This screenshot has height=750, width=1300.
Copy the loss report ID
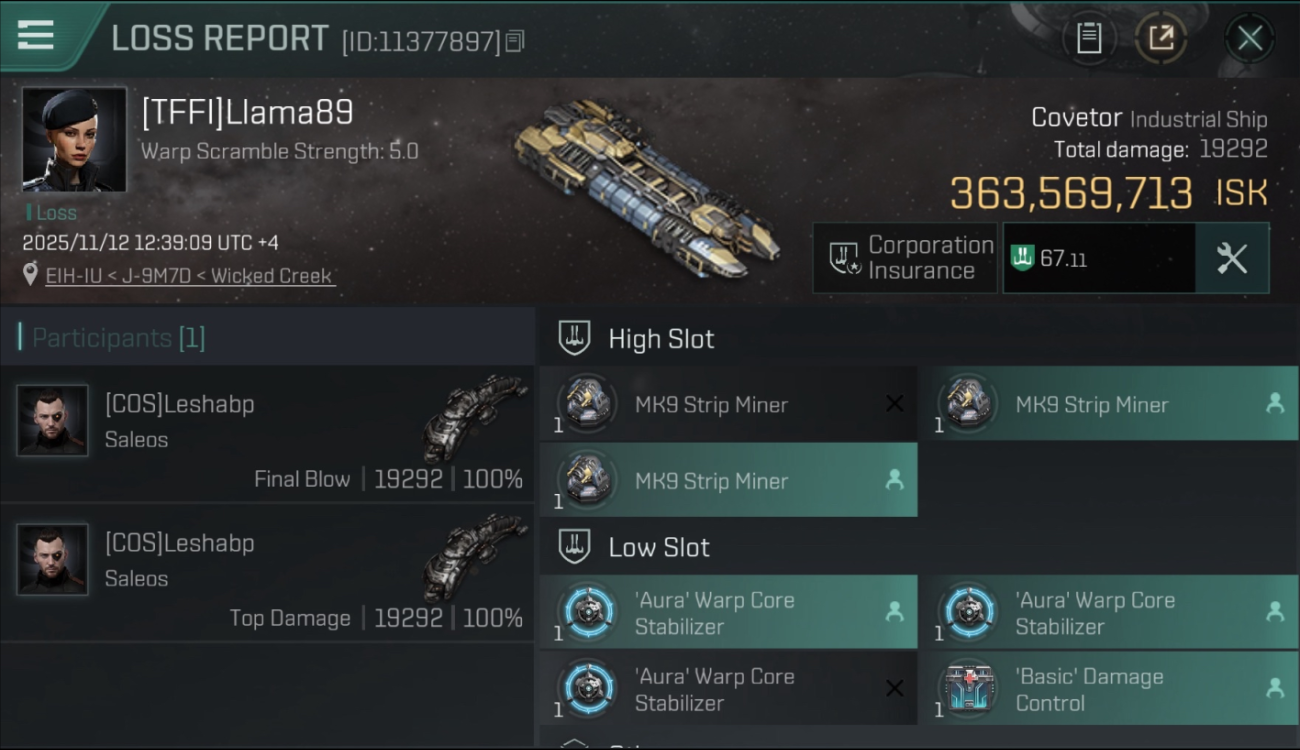(x=515, y=41)
